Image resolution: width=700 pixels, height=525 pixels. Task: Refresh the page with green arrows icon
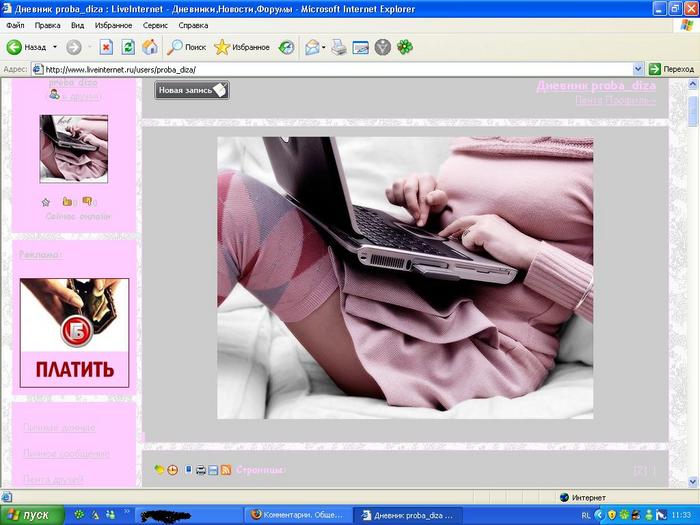128,47
